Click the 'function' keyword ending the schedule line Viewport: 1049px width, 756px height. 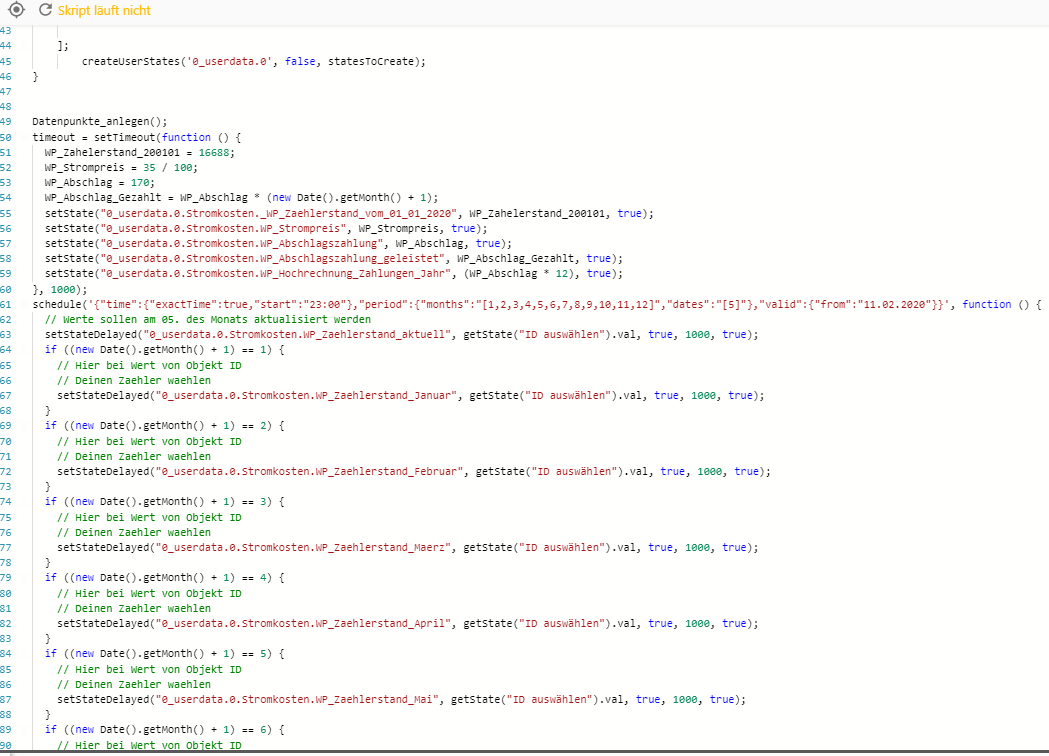[987, 304]
